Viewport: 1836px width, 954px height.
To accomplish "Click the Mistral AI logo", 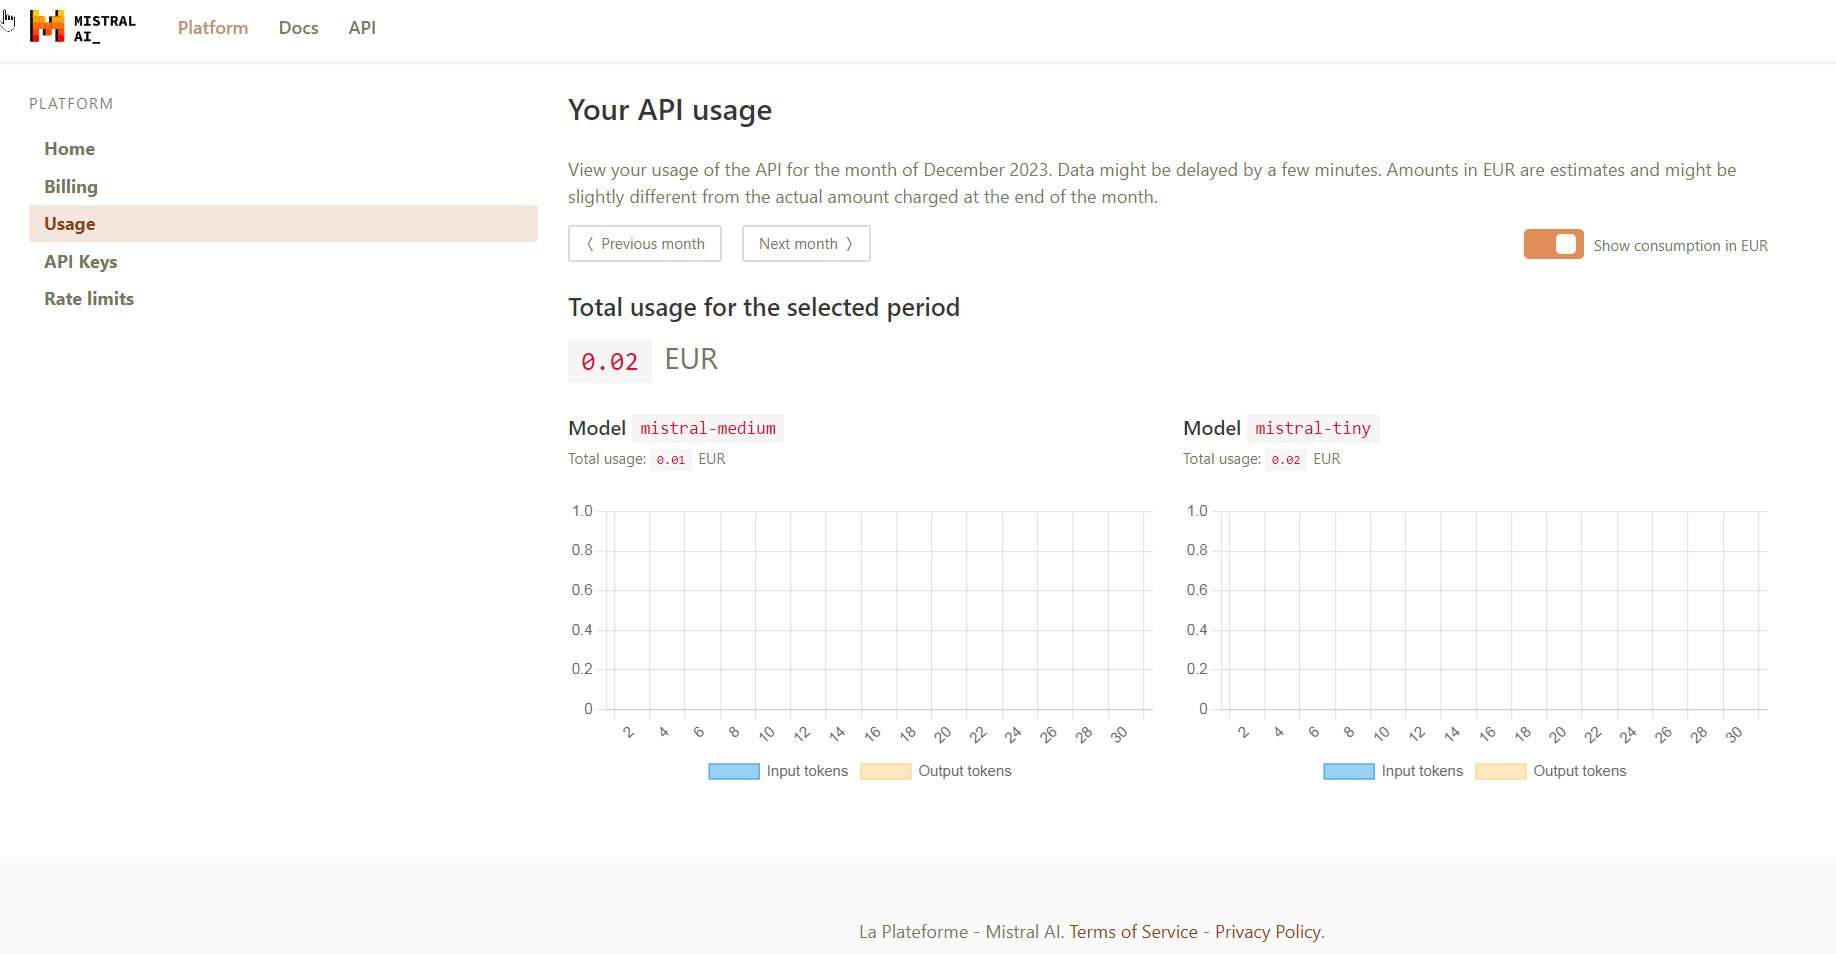I will click(x=82, y=27).
